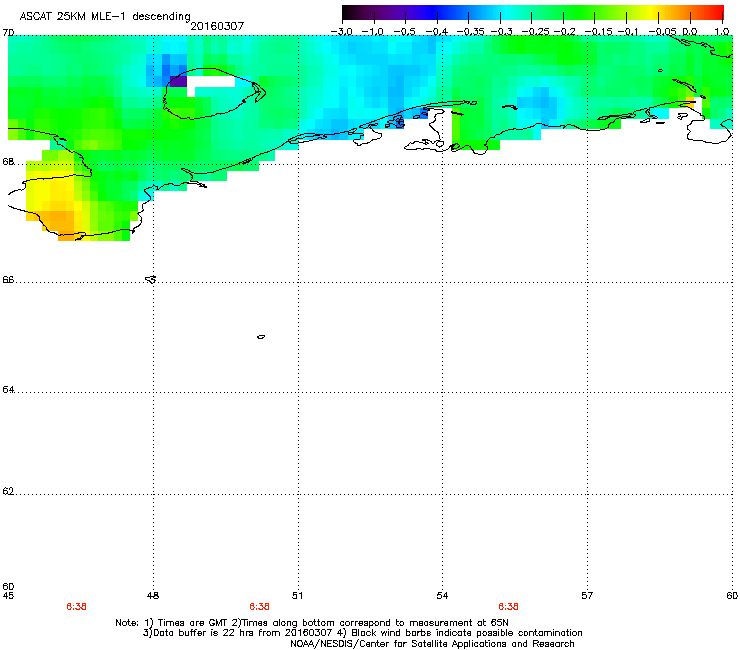Click the red 6:38 time between longitudes 48 and 51

pyautogui.click(x=260, y=607)
